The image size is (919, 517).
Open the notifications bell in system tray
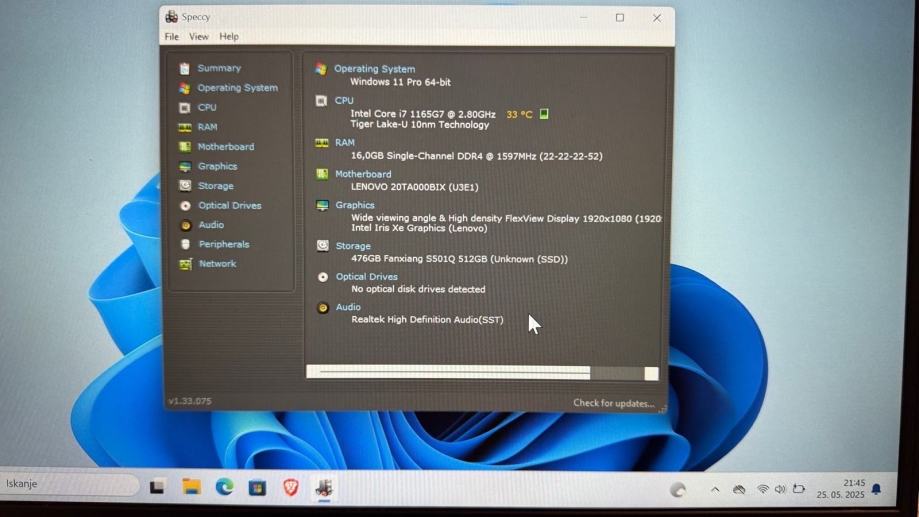click(x=876, y=489)
